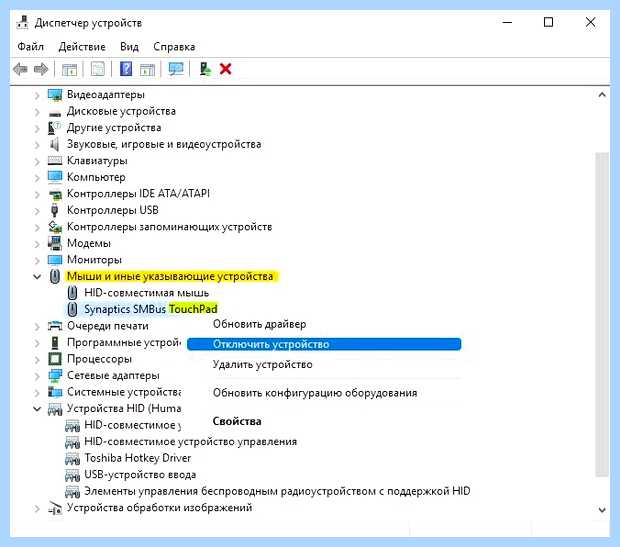The image size is (620, 547).
Task: Open the Вид menu
Action: [129, 47]
